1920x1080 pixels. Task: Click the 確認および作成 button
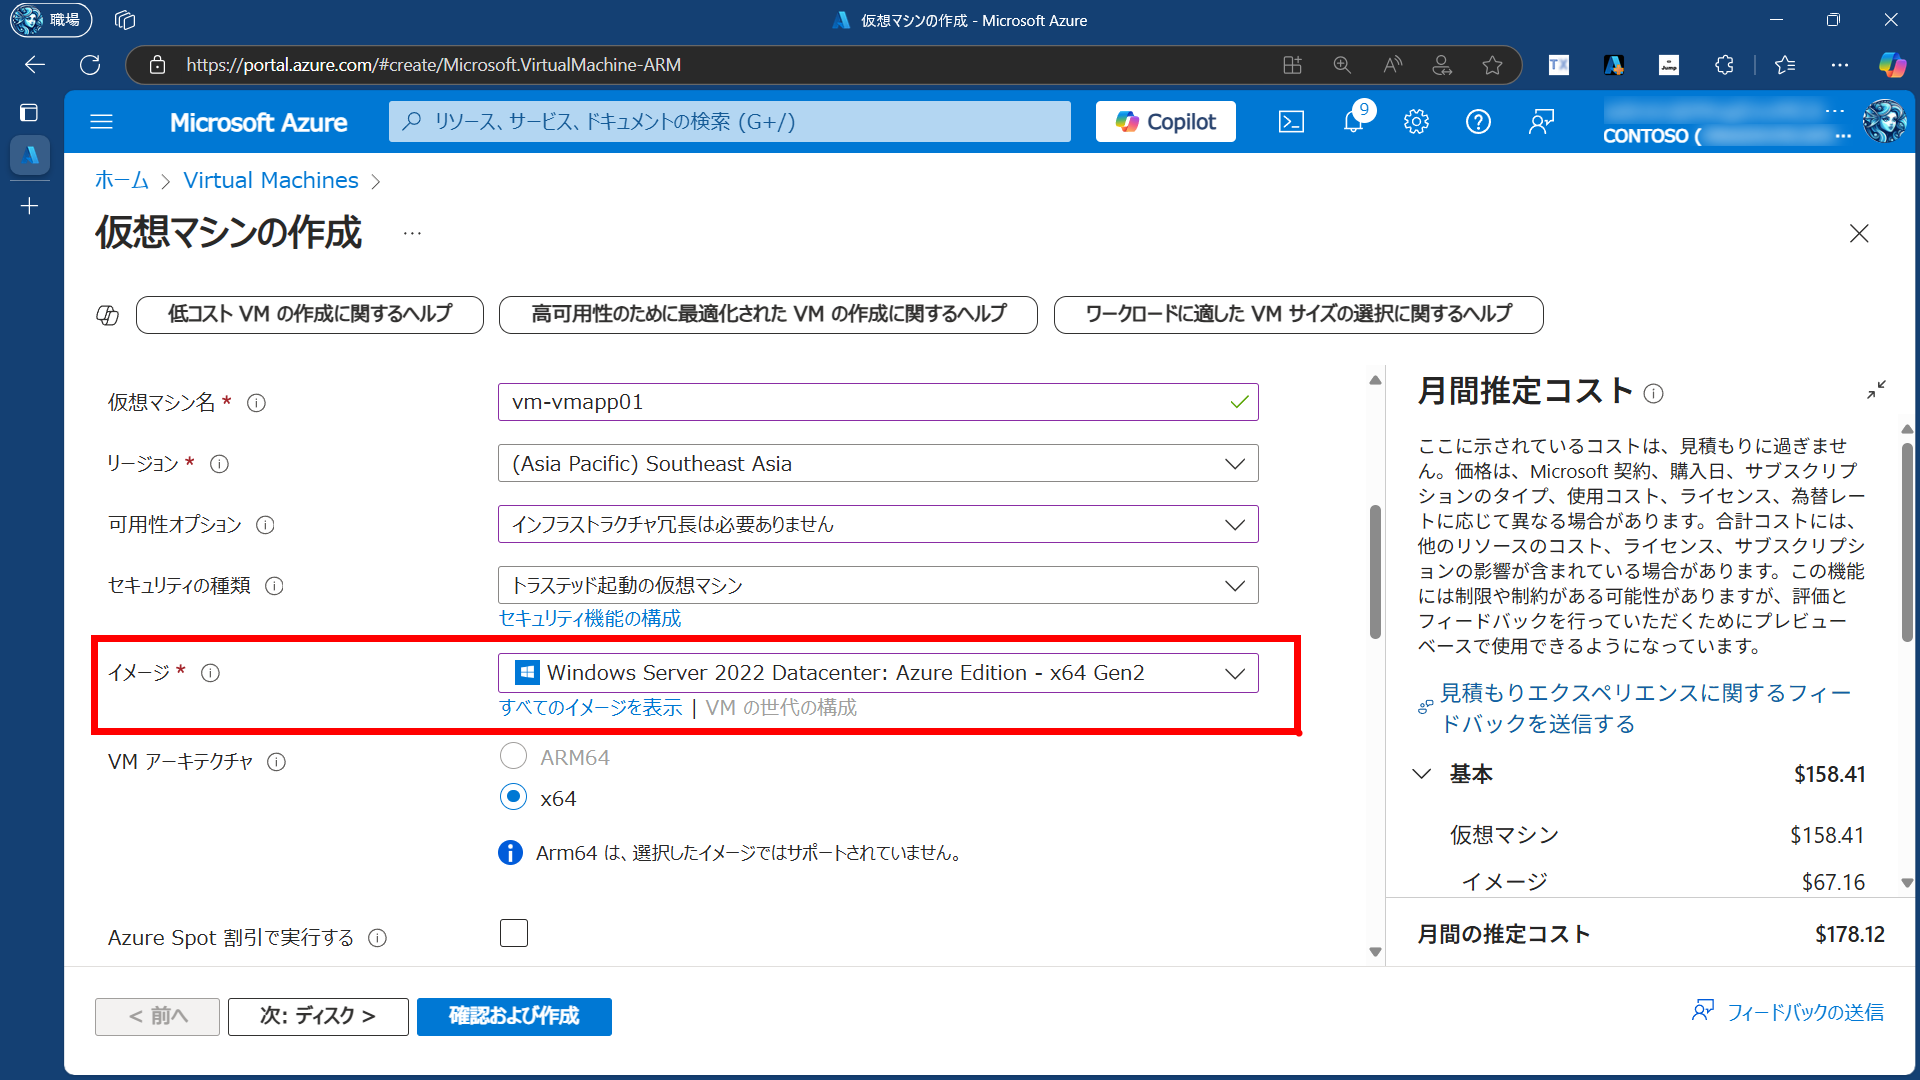(514, 1016)
